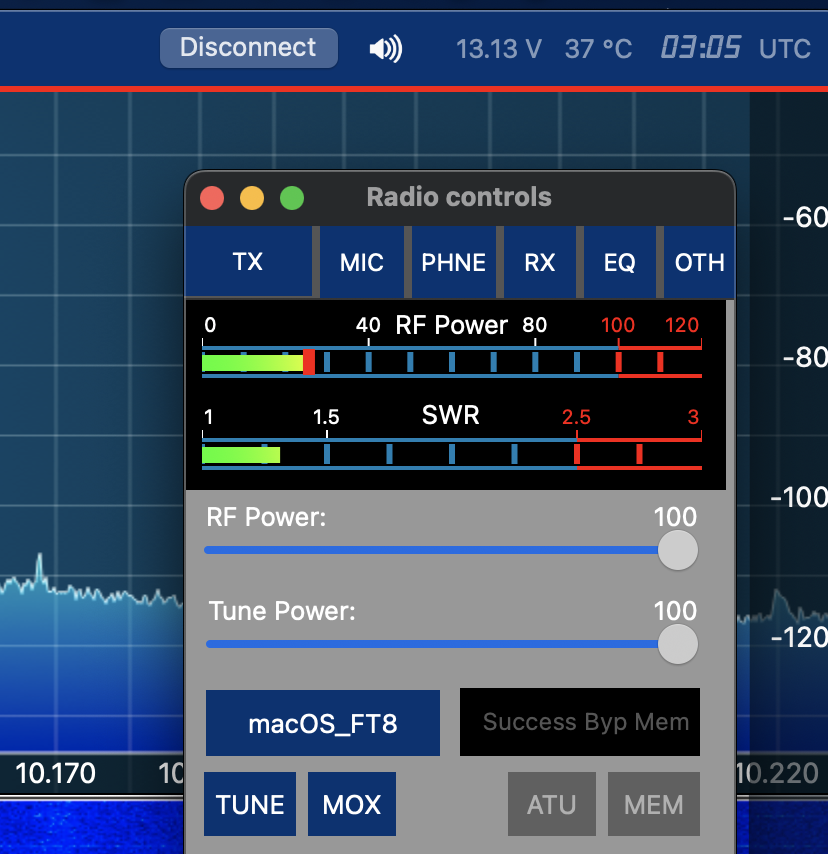This screenshot has width=828, height=854.
Task: Show the OTH tab
Action: pos(699,263)
